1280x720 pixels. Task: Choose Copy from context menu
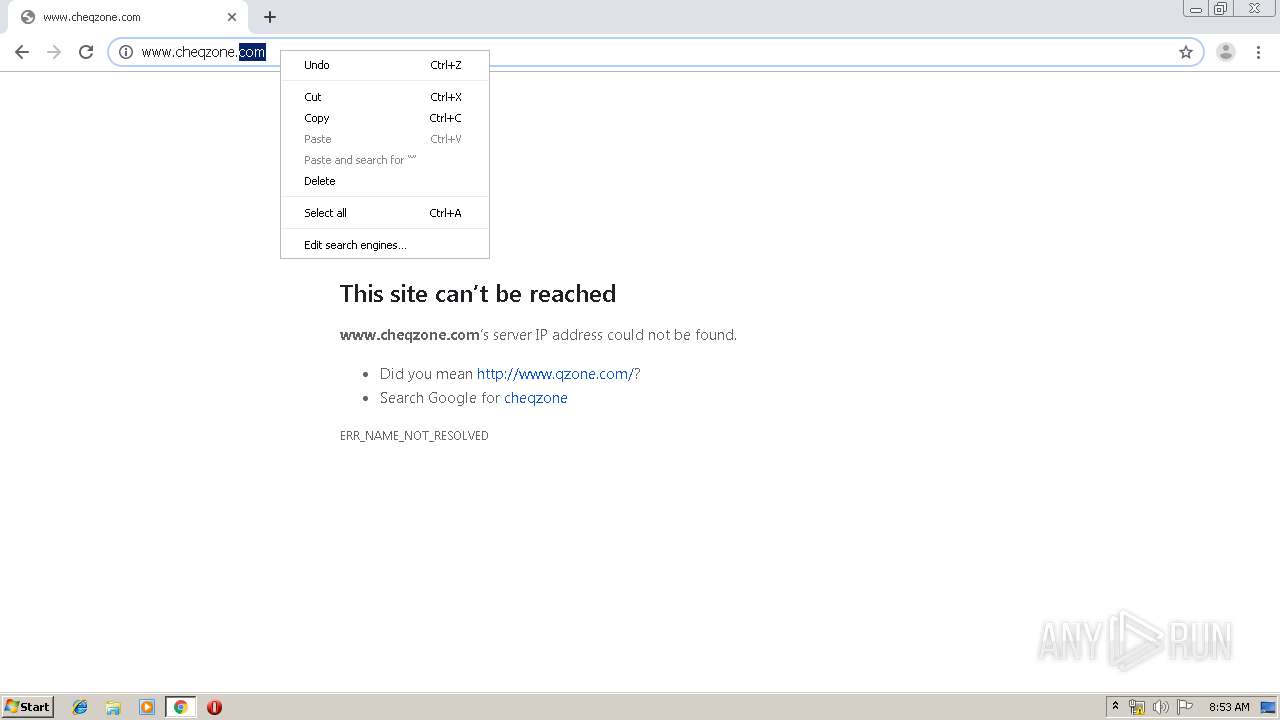tap(385, 118)
